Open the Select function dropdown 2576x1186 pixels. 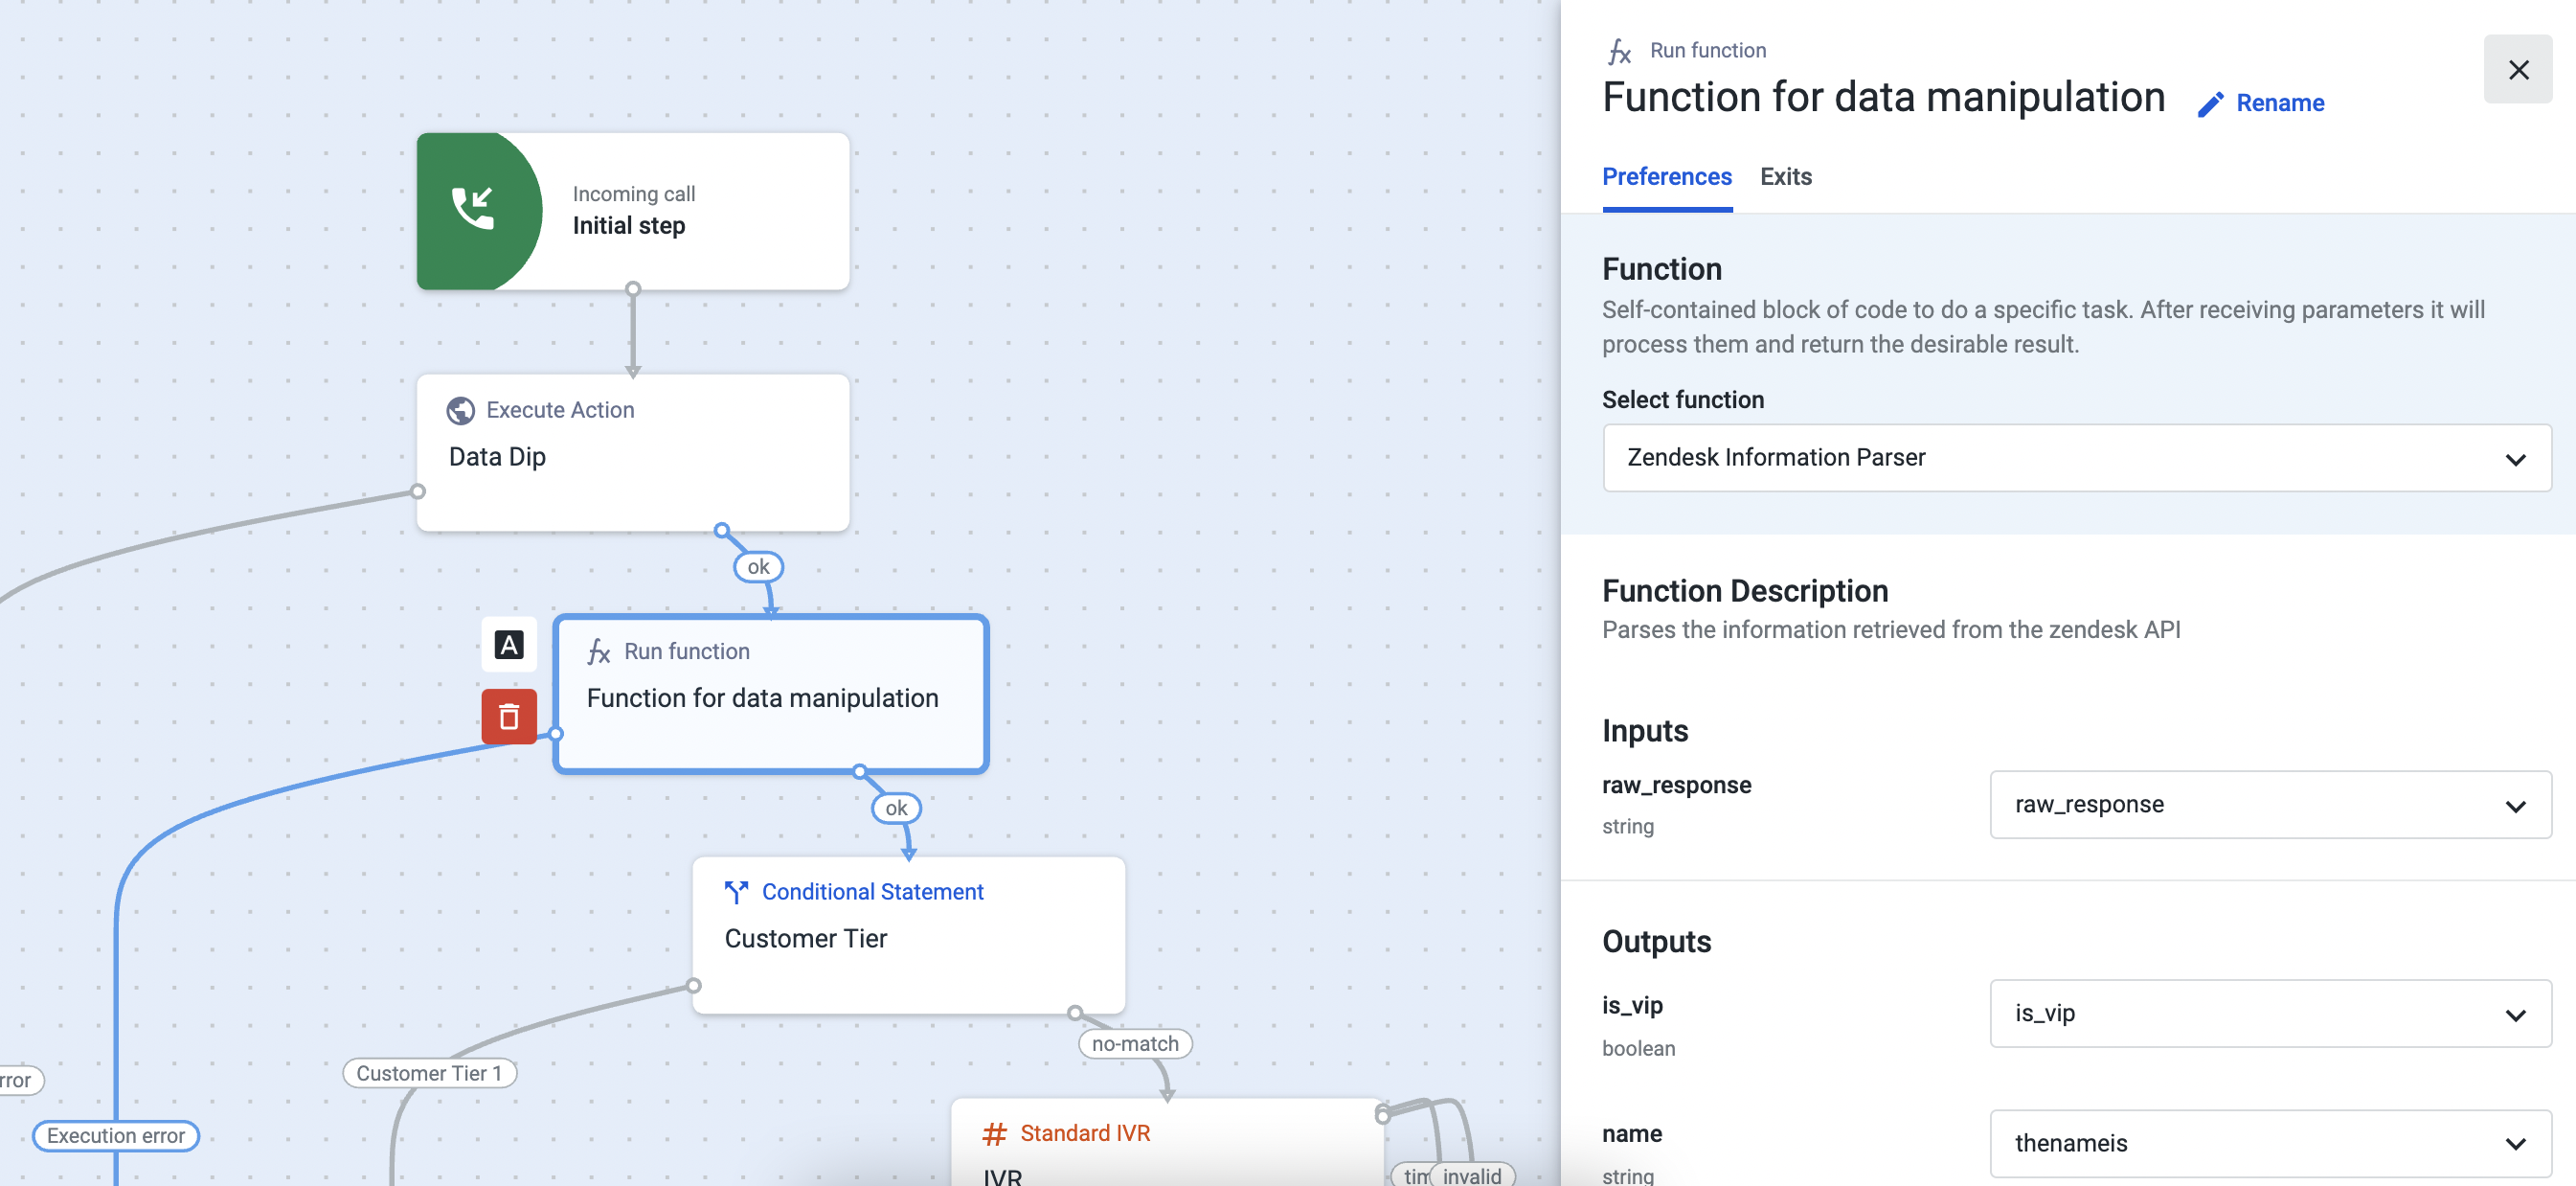coord(2076,458)
